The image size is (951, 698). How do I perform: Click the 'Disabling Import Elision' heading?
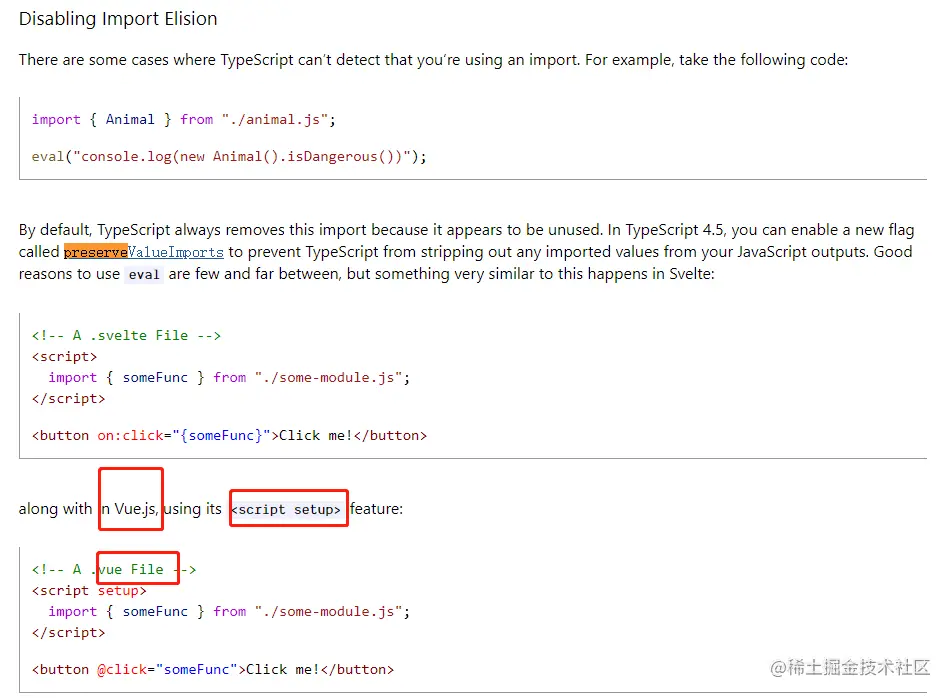coord(118,19)
